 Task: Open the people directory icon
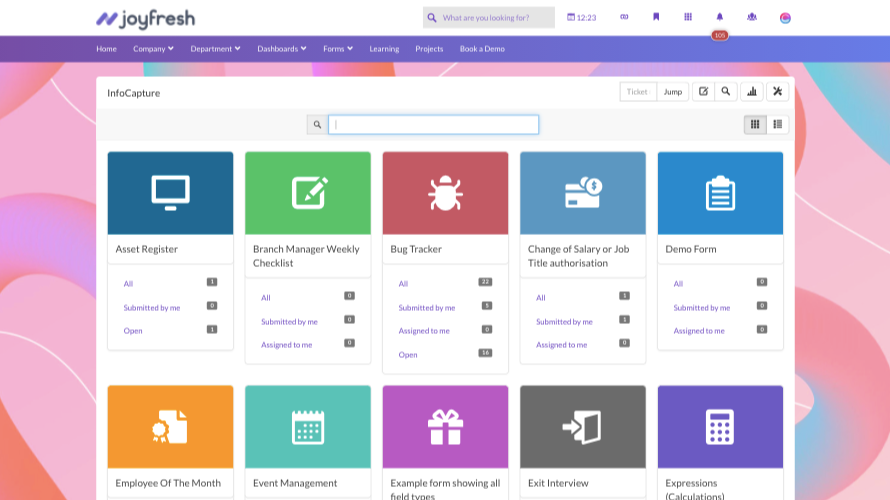(751, 17)
